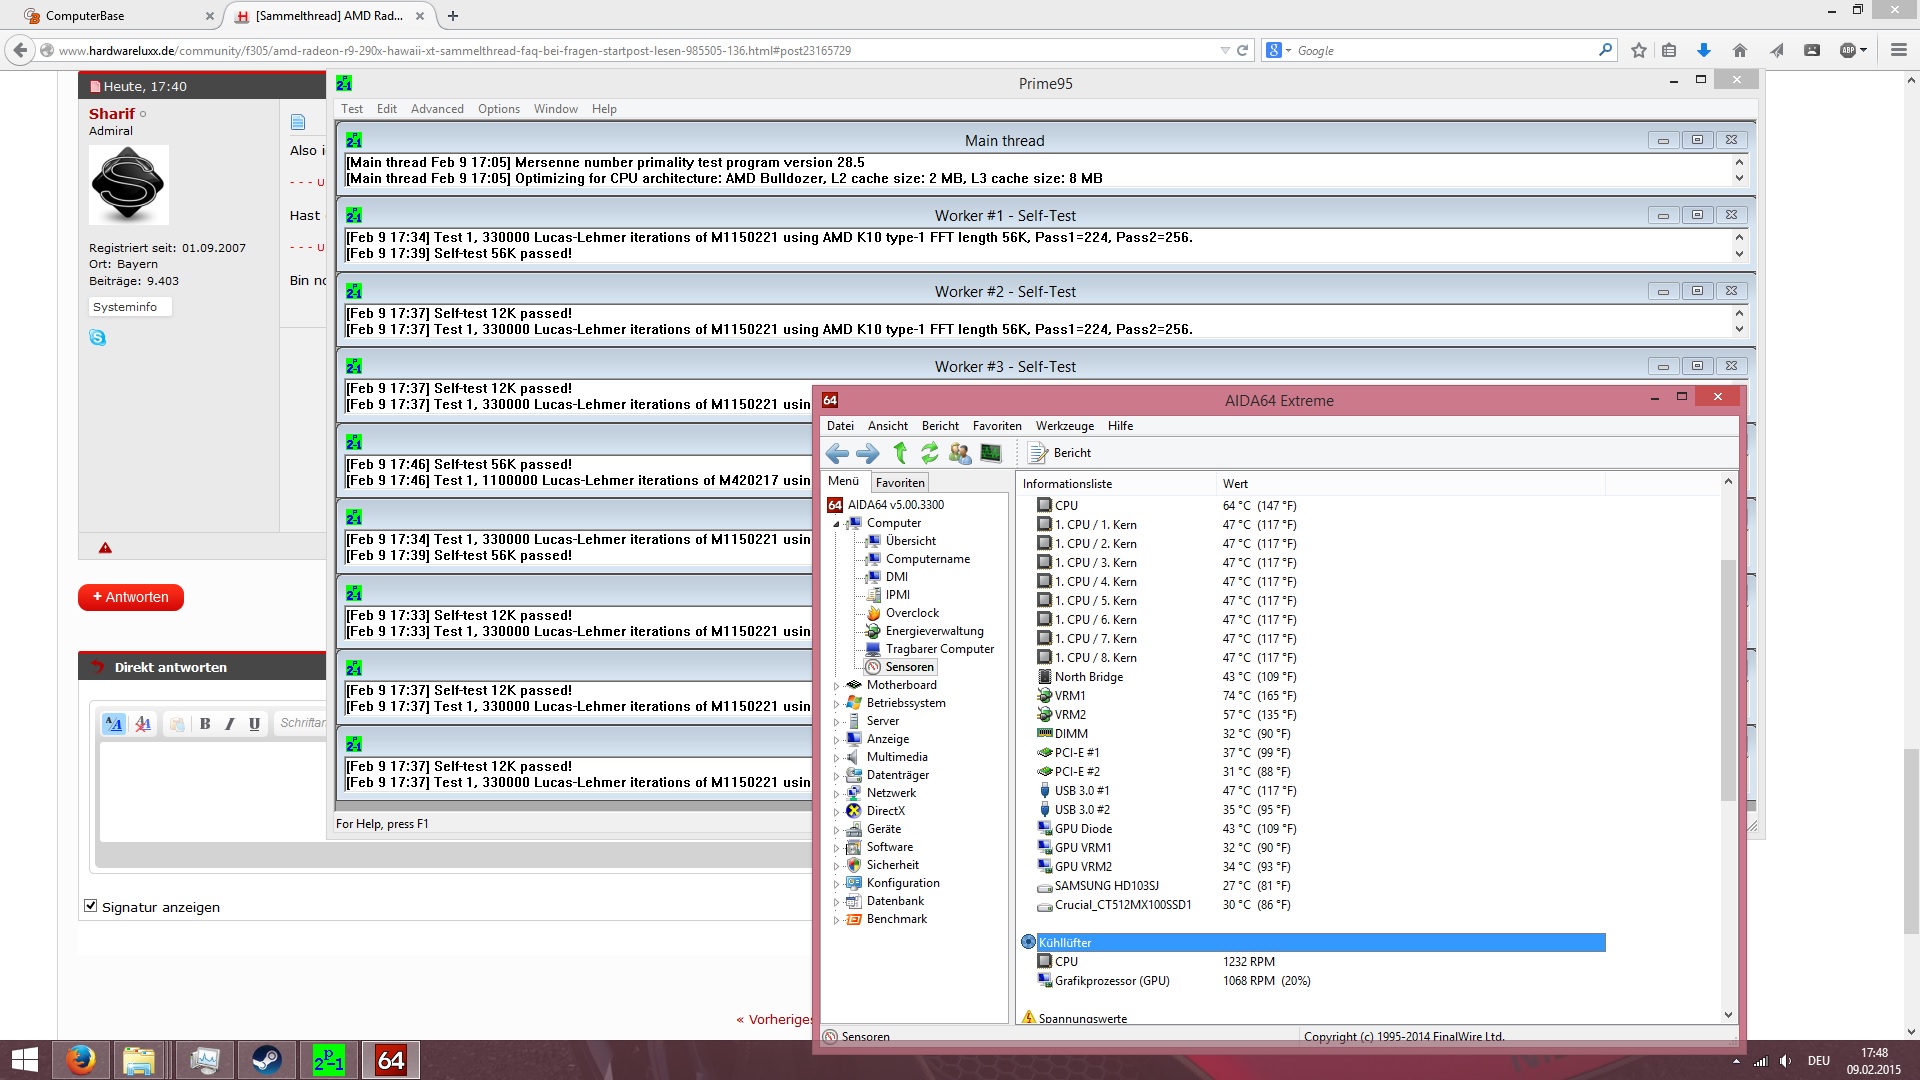Click Firefox download arrow icon
This screenshot has width=1920, height=1080.
(1704, 50)
